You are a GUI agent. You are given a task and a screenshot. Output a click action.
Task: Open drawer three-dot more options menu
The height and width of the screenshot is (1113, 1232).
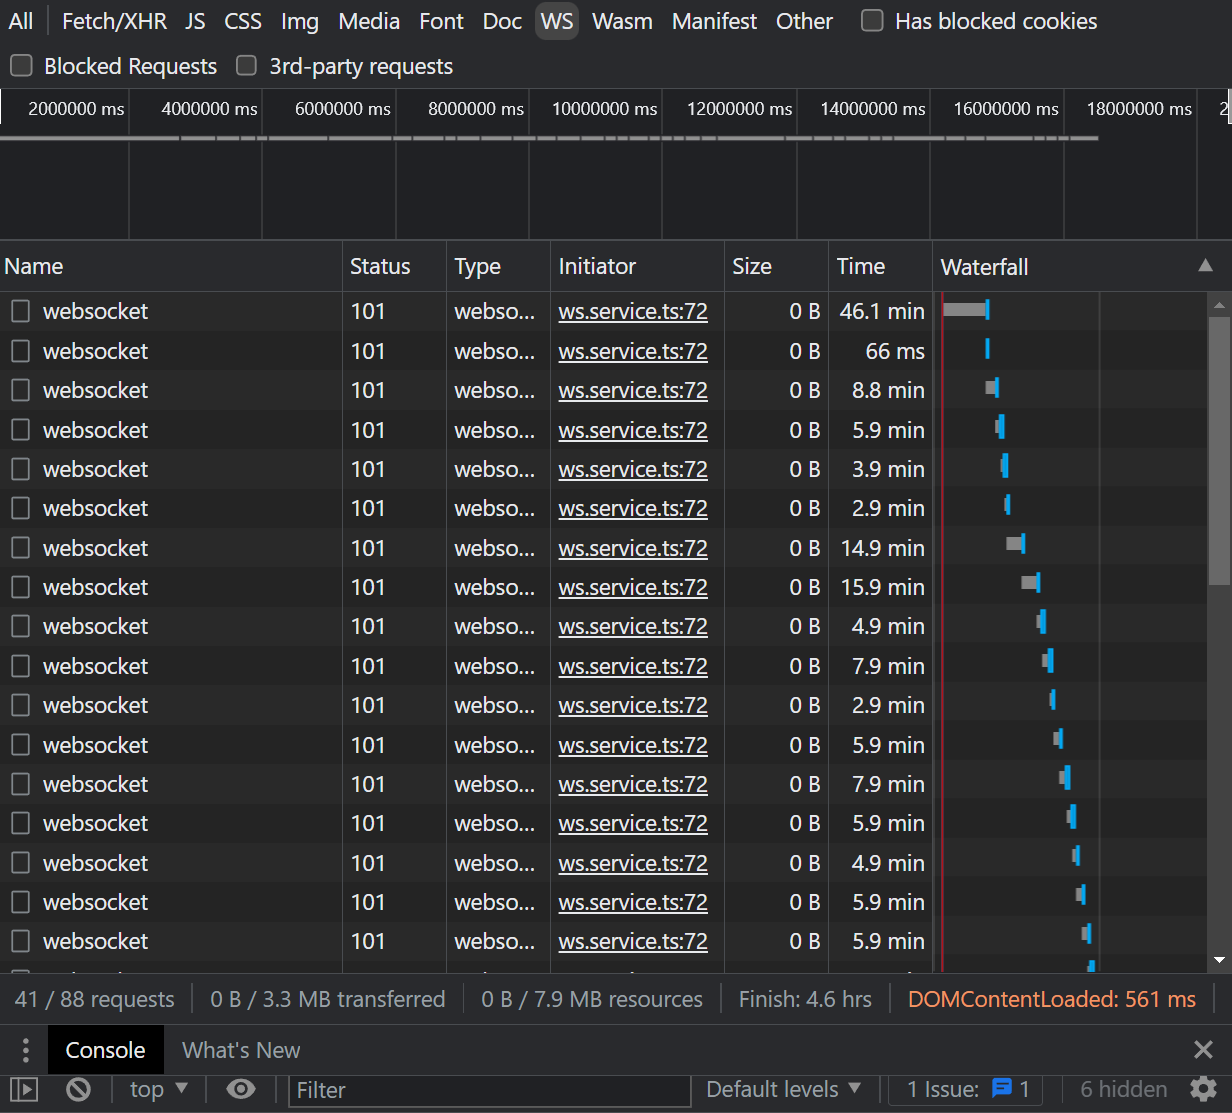coord(25,1050)
